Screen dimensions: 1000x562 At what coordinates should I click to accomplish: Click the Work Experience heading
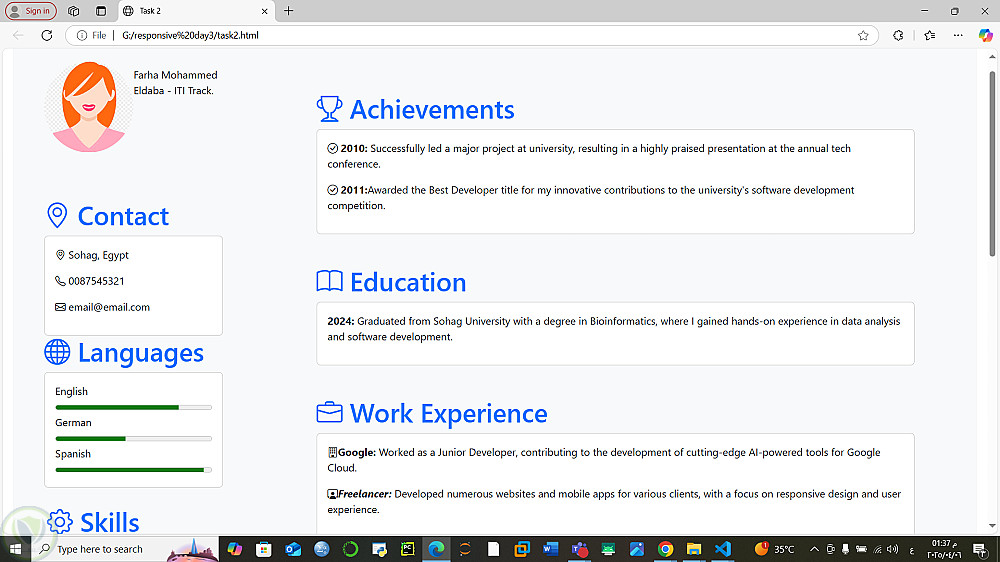[x=448, y=413]
